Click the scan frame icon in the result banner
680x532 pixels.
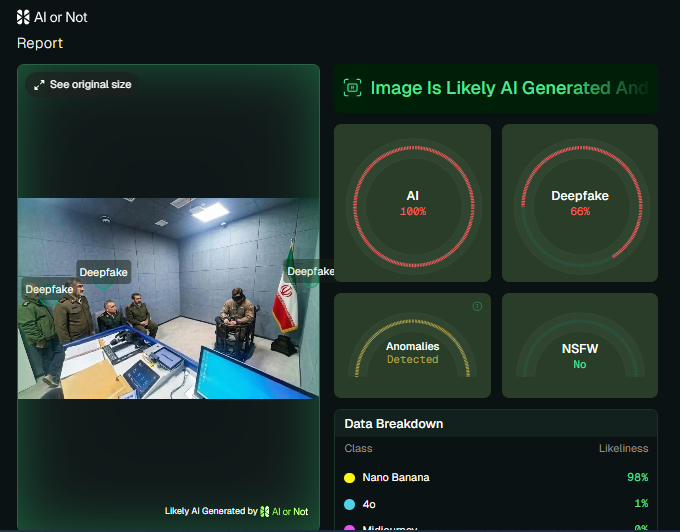pyautogui.click(x=352, y=88)
